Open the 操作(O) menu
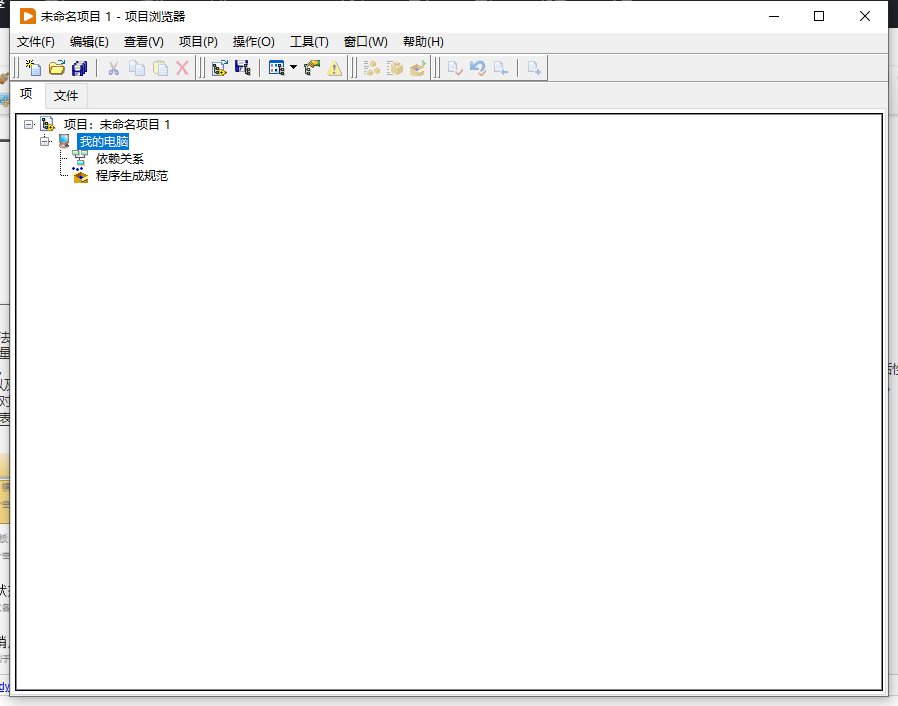 [x=253, y=42]
